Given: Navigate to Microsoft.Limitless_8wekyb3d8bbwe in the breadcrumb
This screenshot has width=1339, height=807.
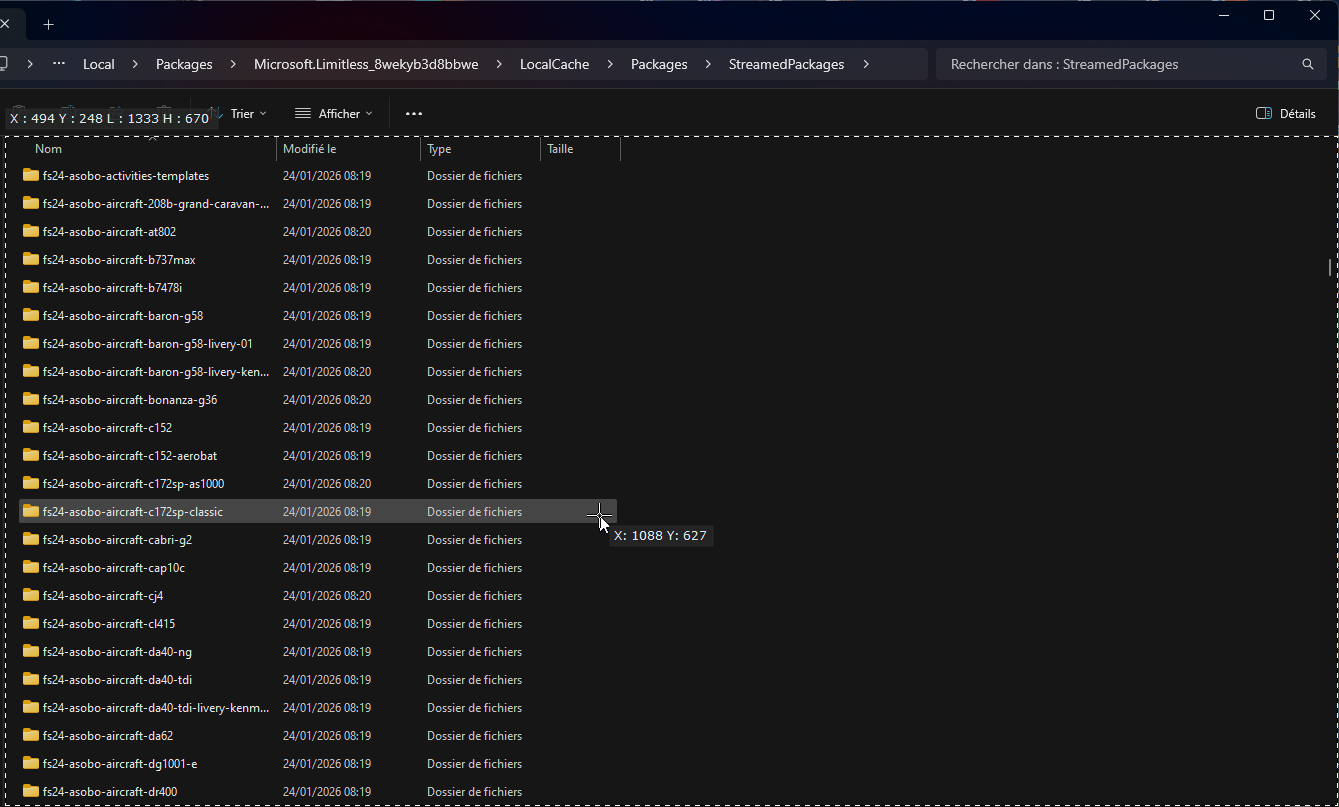Looking at the screenshot, I should coord(366,64).
